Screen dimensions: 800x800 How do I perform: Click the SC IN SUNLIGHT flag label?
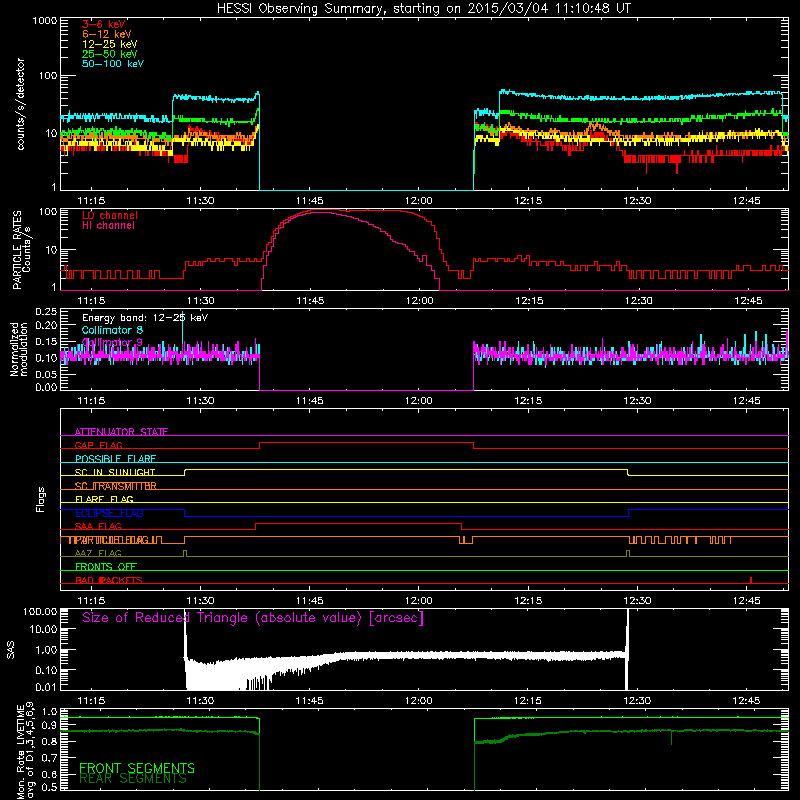coord(115,472)
